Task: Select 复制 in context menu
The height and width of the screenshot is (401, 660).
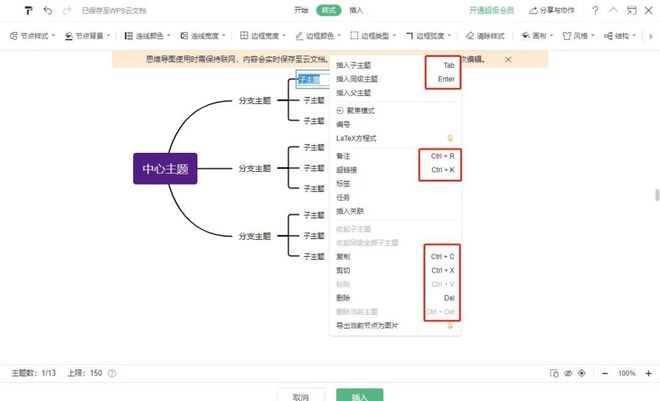Action: point(395,257)
